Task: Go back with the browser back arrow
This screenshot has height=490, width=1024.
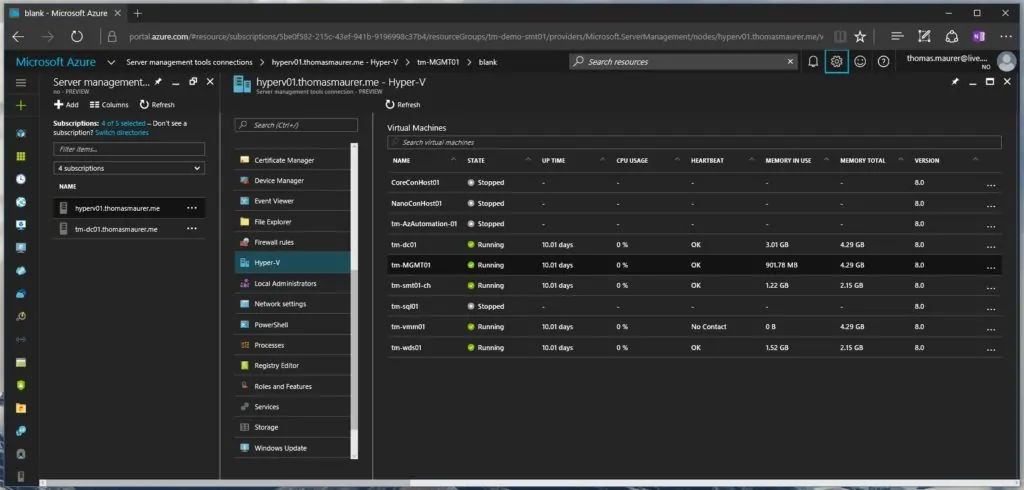Action: [x=20, y=37]
